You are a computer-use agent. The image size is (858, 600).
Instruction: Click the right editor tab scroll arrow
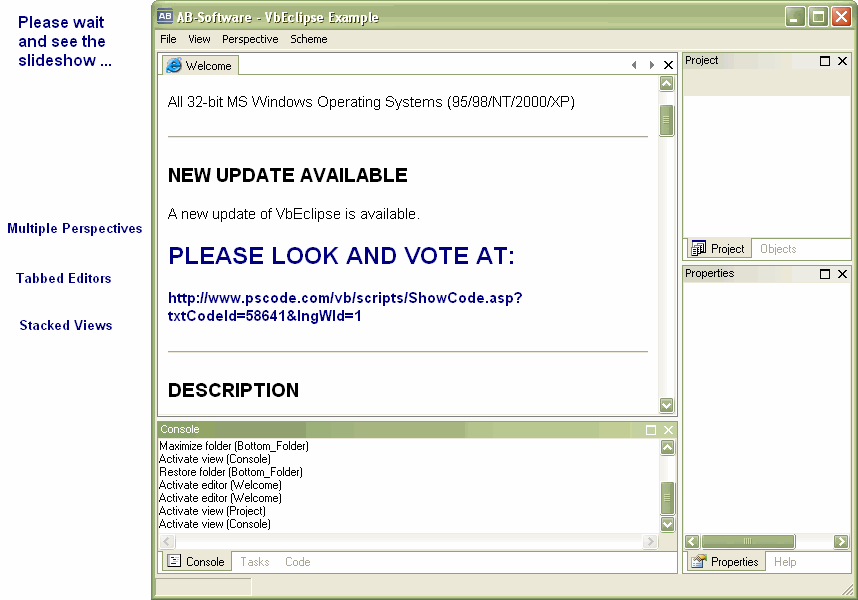651,65
